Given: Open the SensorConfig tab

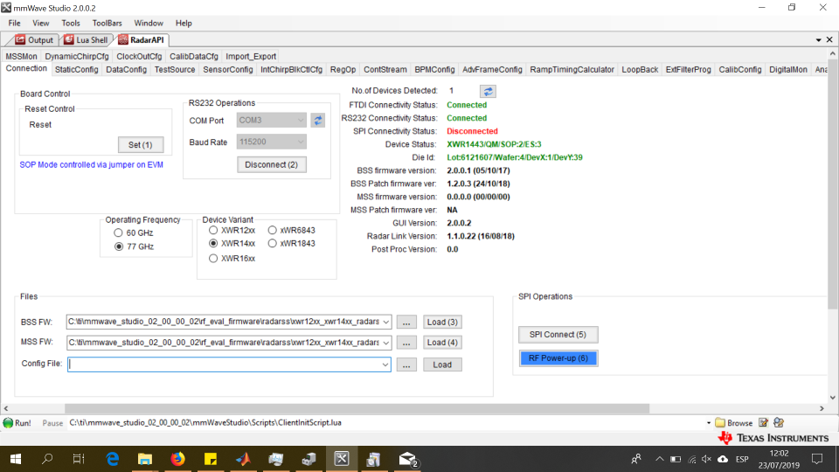Looking at the screenshot, I should point(228,70).
